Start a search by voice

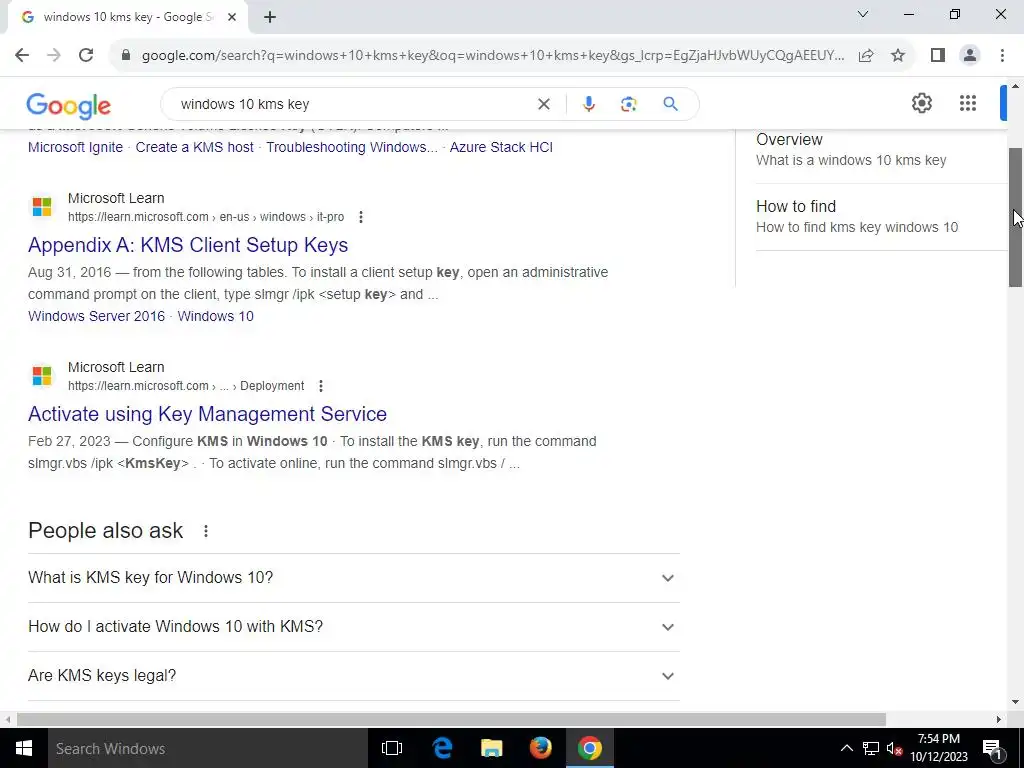(x=588, y=104)
